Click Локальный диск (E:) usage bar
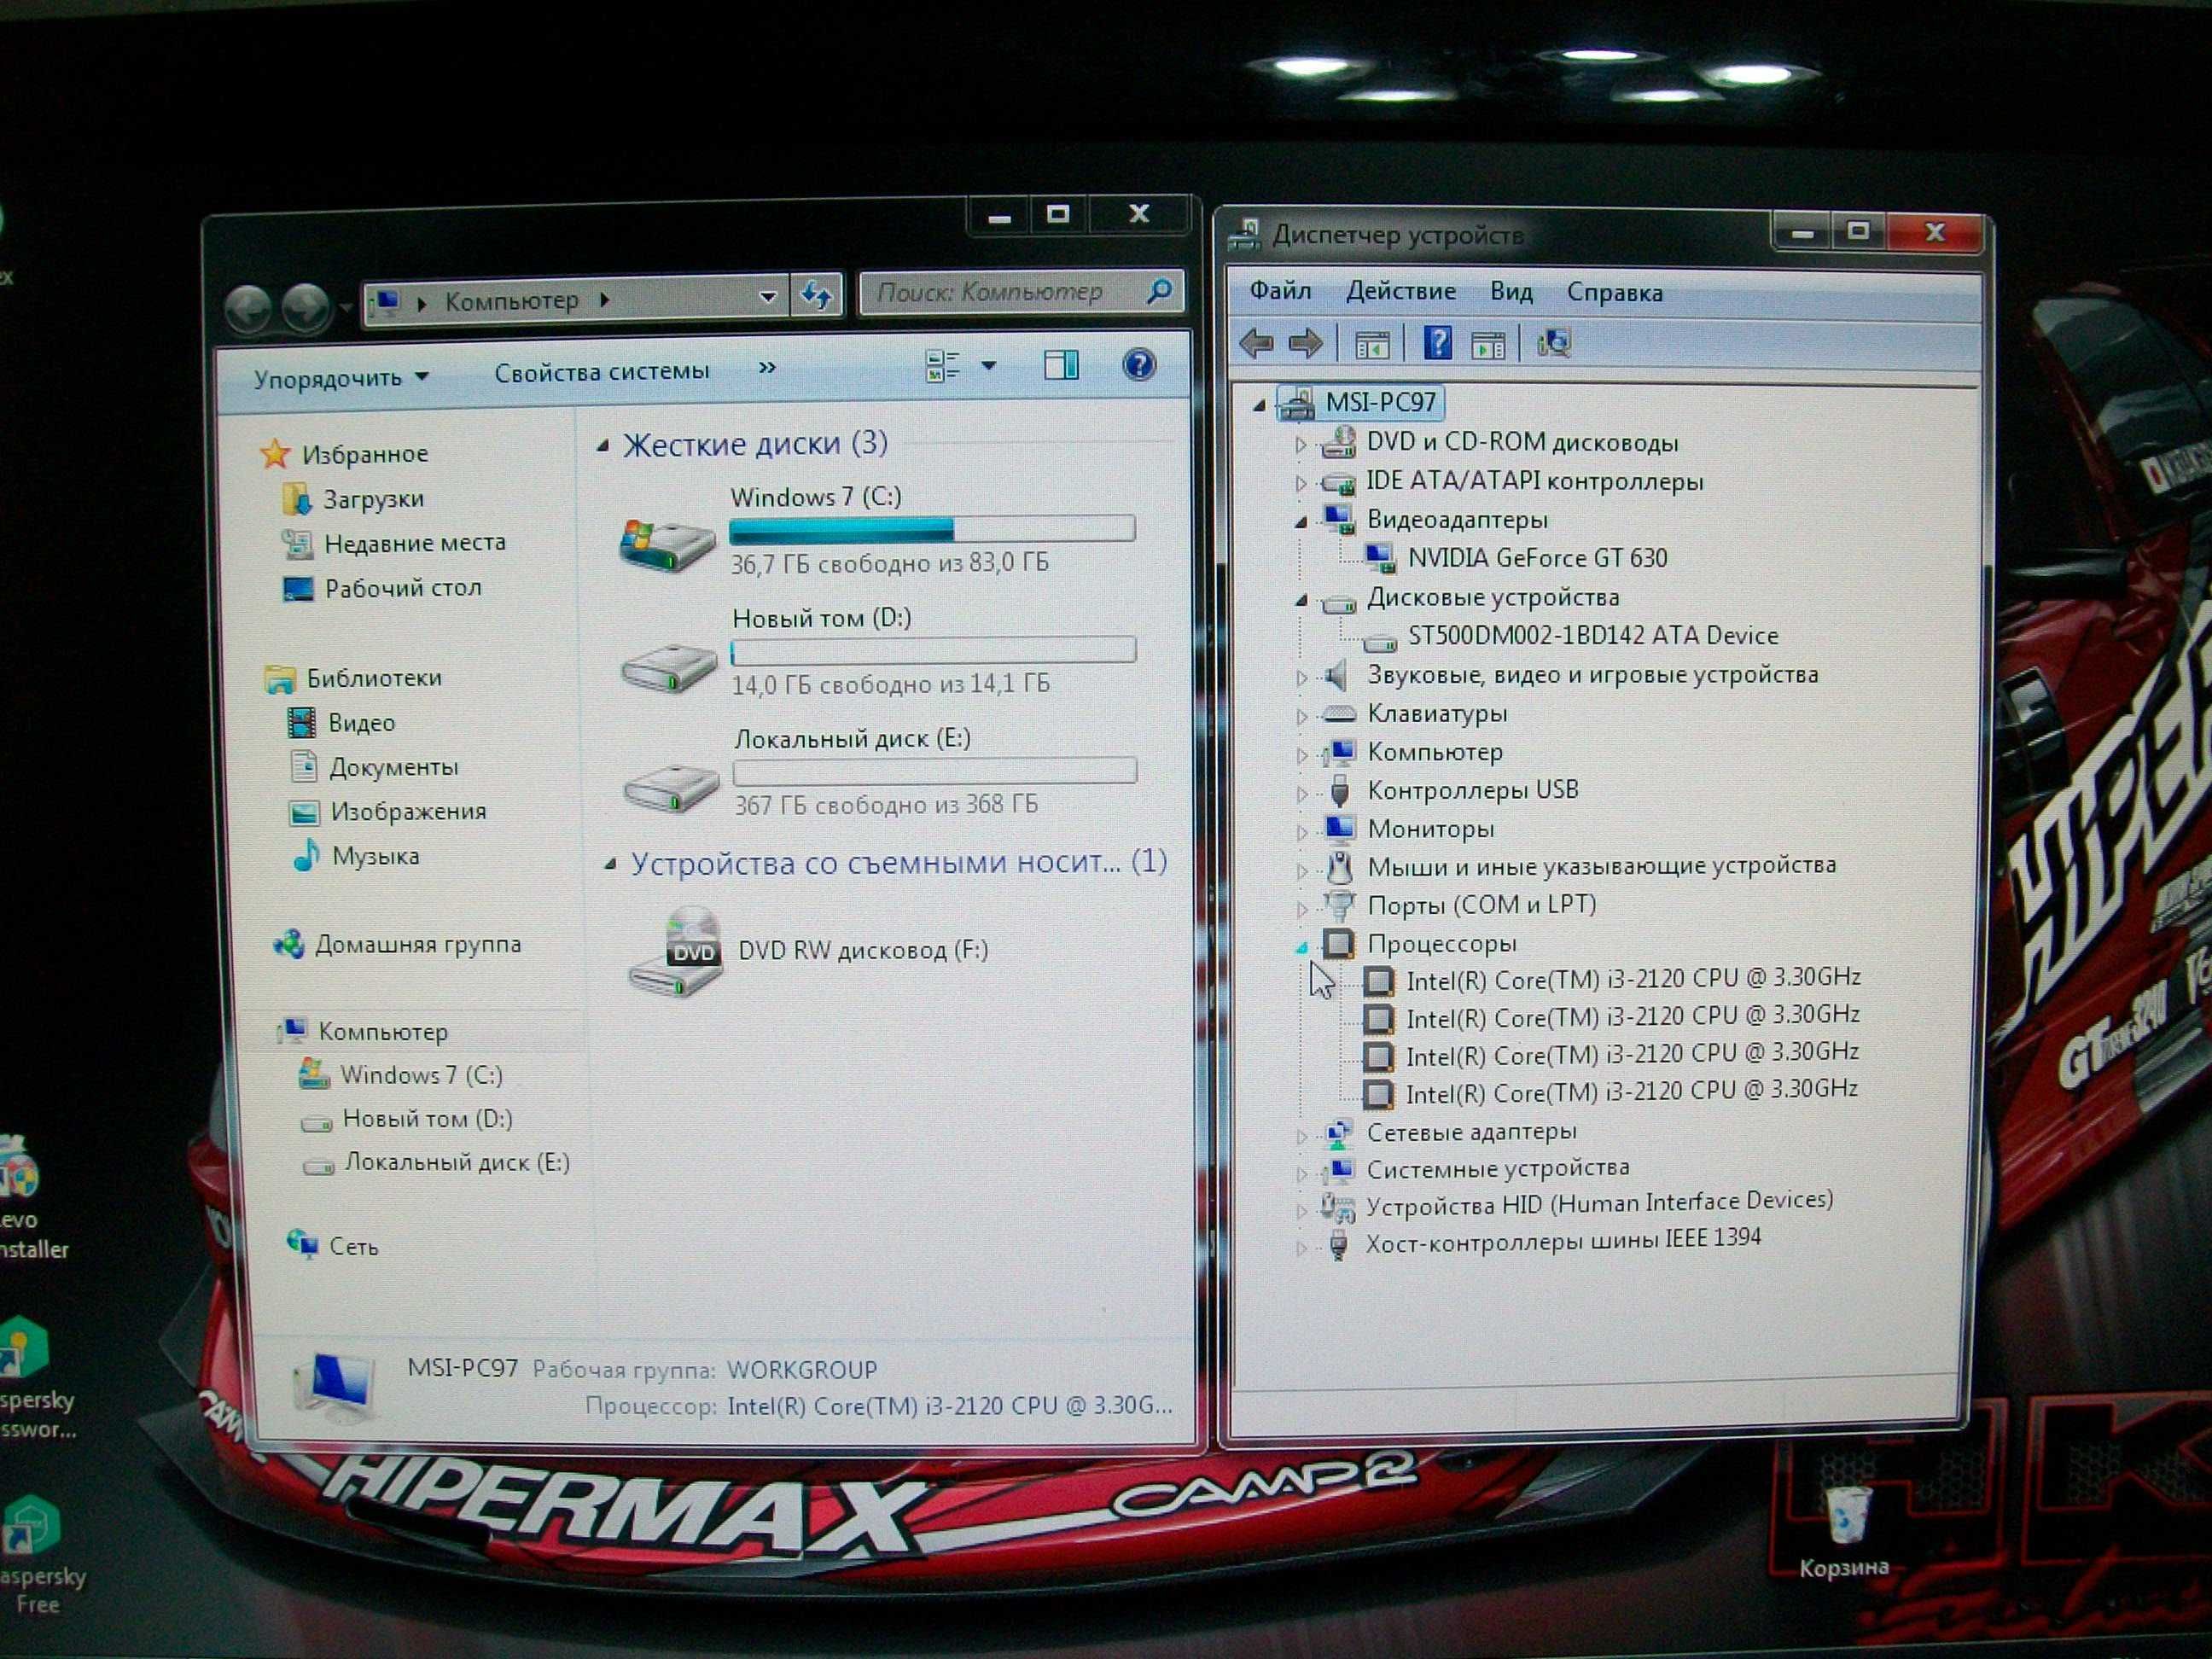 pos(935,771)
